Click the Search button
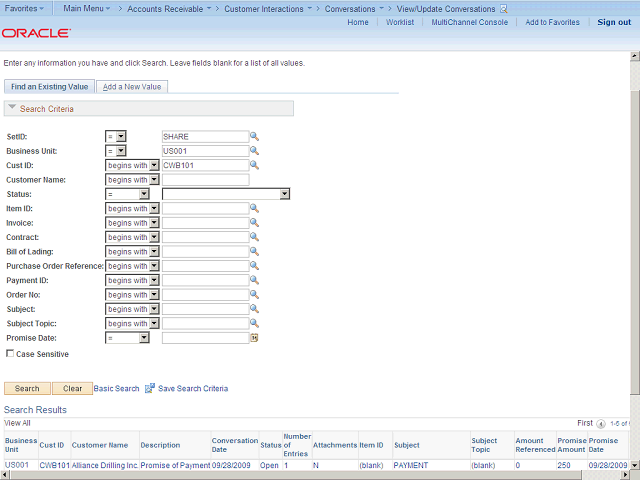The image size is (640, 480). (27, 389)
